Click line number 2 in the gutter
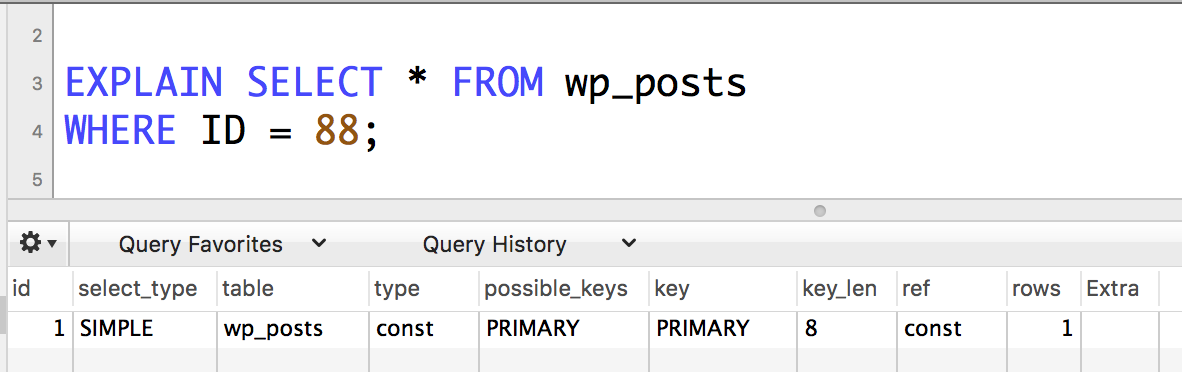Image resolution: width=1182 pixels, height=372 pixels. [x=37, y=35]
